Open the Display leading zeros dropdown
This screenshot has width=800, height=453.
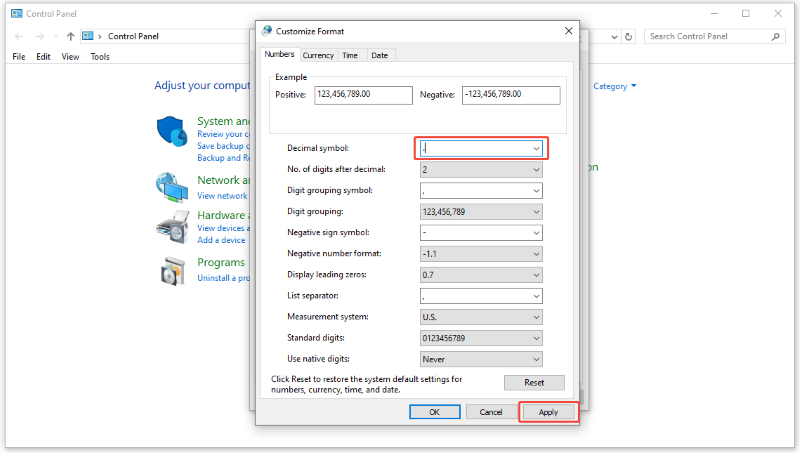coord(536,275)
